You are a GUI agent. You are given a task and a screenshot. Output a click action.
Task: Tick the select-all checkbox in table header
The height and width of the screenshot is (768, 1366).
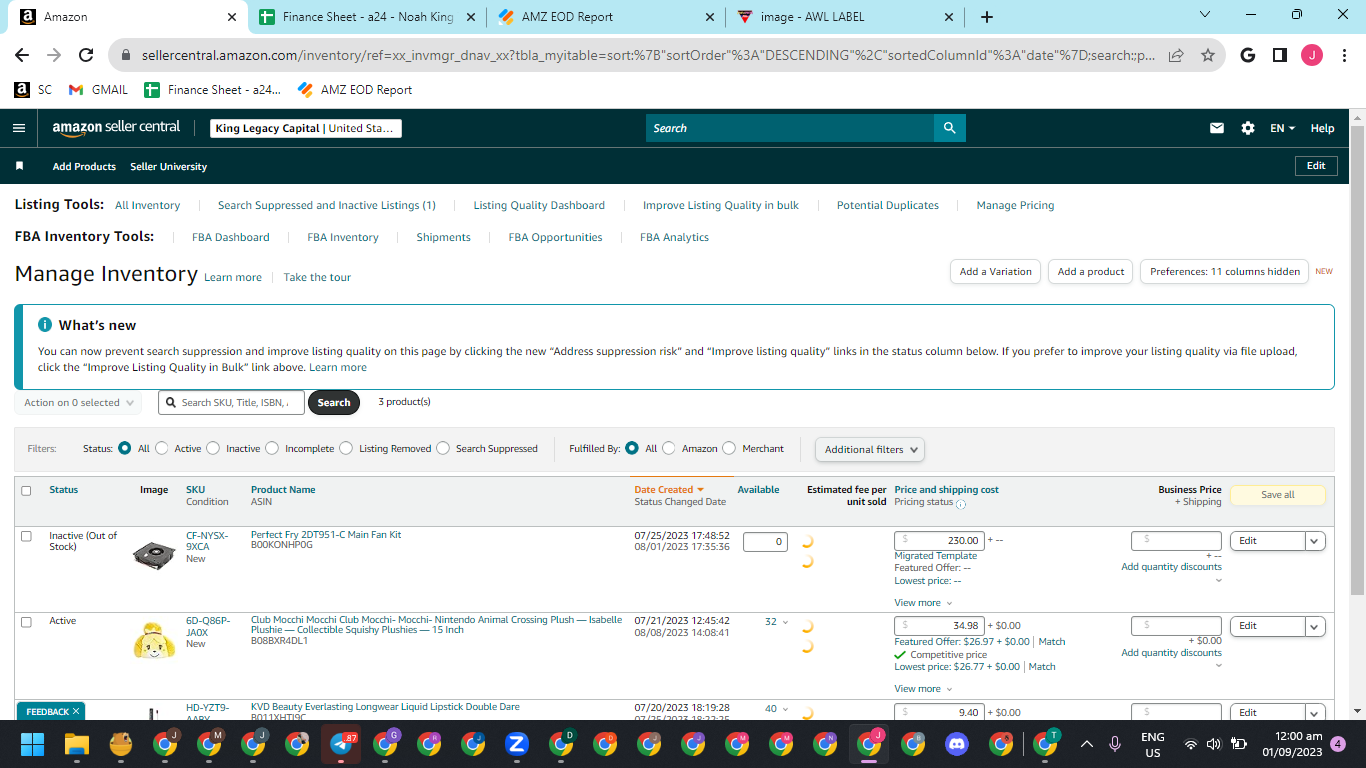(26, 491)
